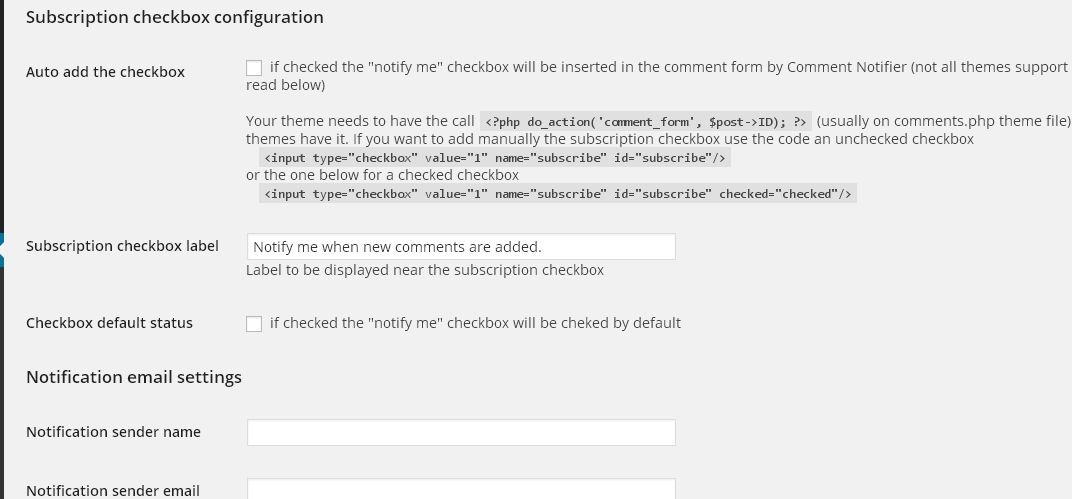The height and width of the screenshot is (499, 1072).
Task: Select the Notification sender email input
Action: click(461, 489)
